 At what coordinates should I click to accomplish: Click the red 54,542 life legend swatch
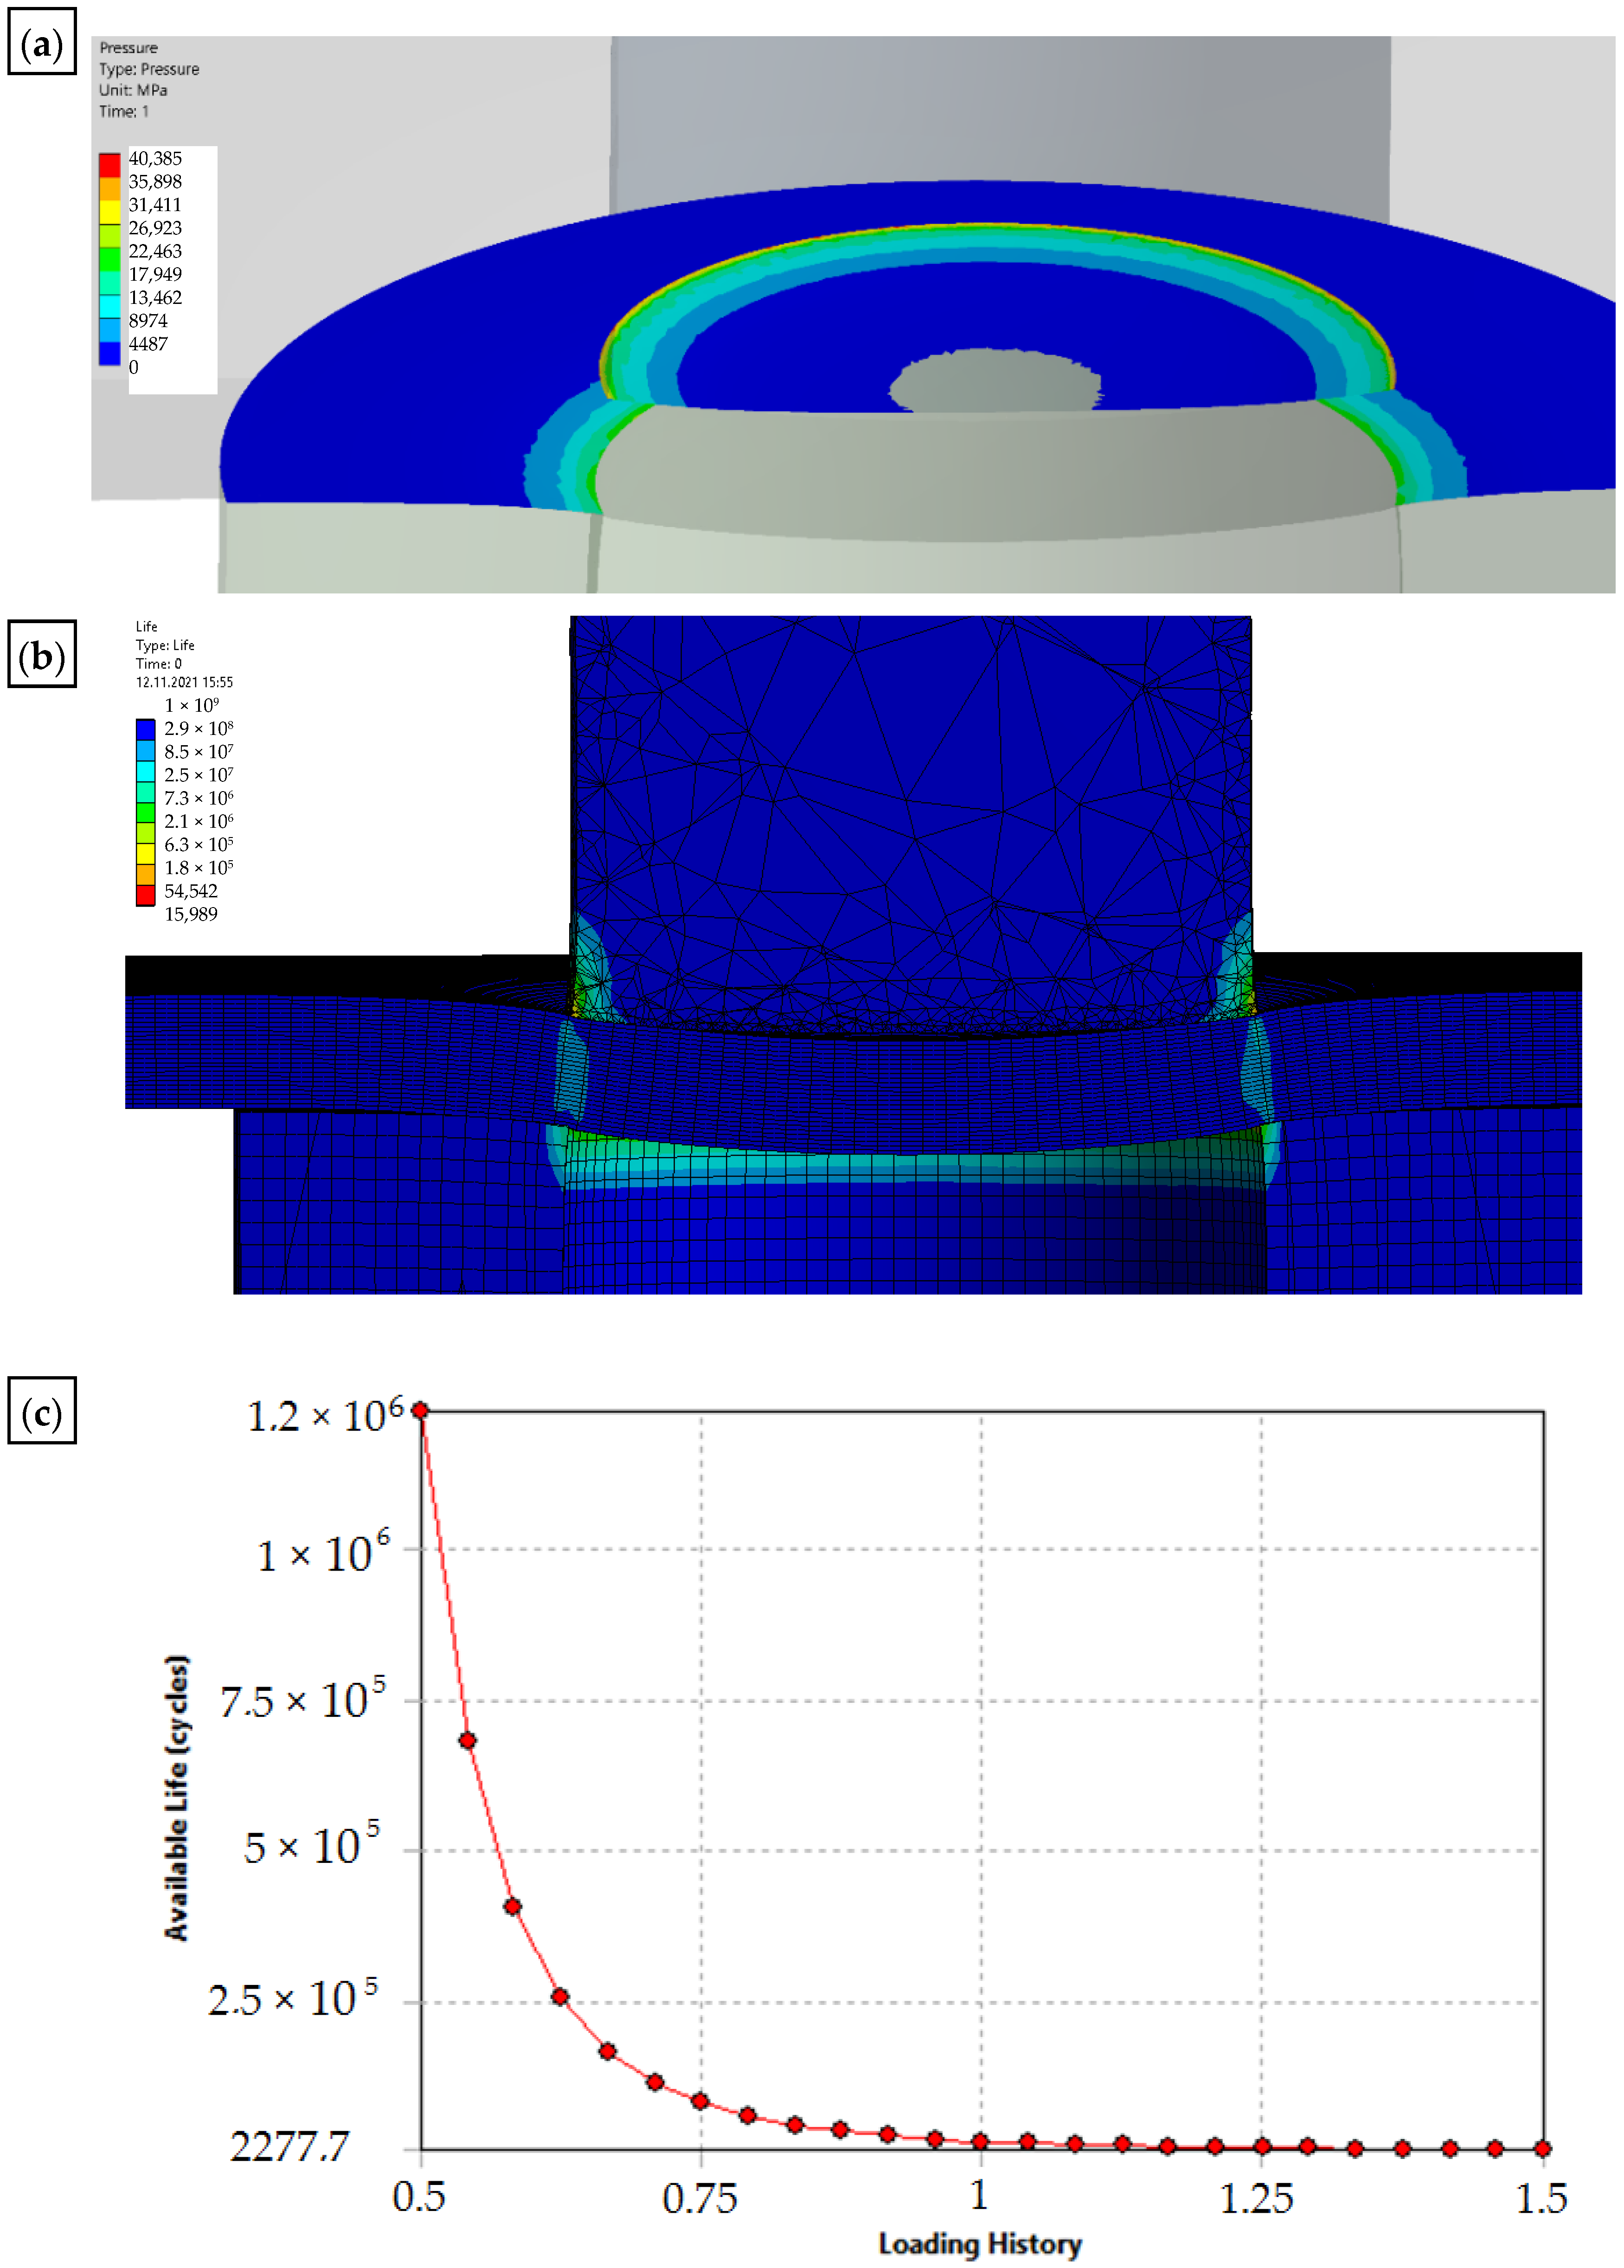(146, 895)
